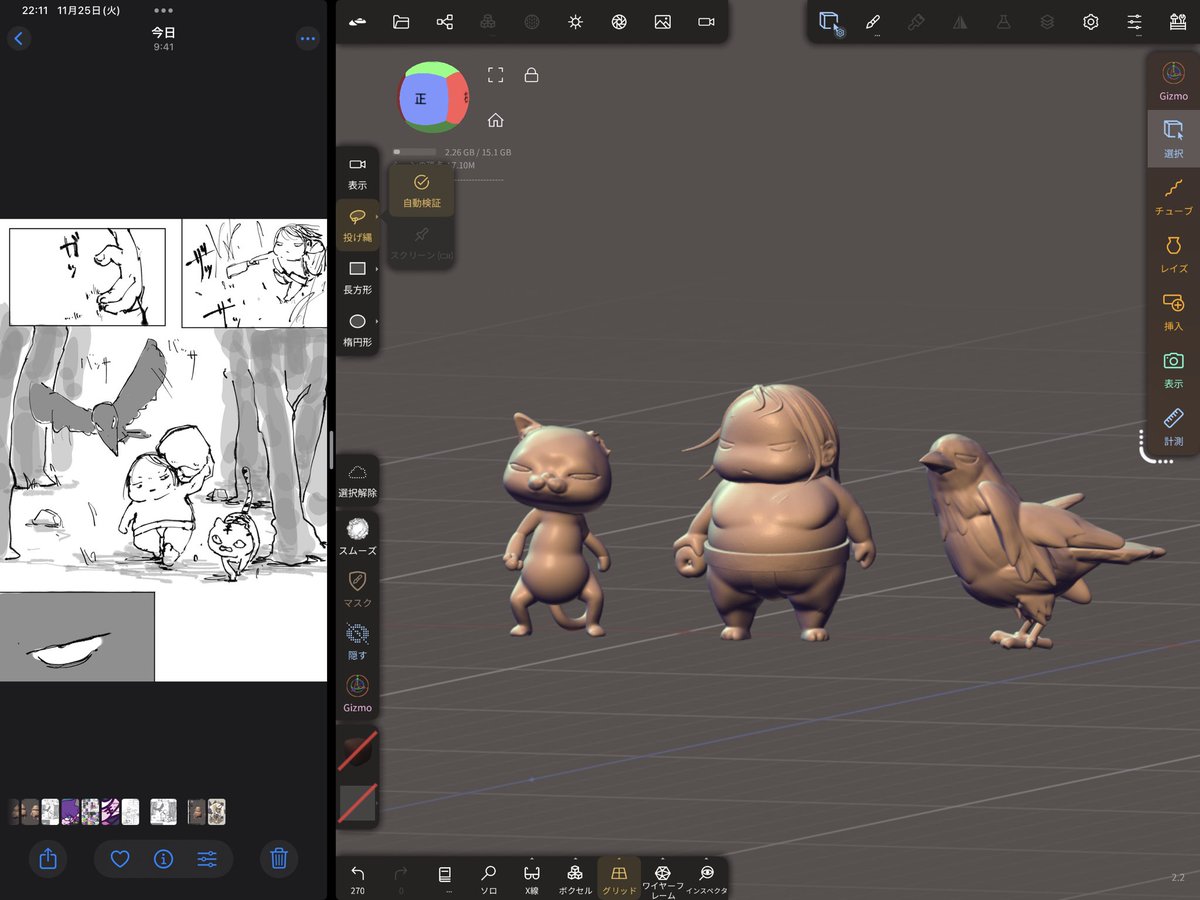The image size is (1200, 900).
Task: Toggle 自動検証 auto validate option
Action: point(421,191)
